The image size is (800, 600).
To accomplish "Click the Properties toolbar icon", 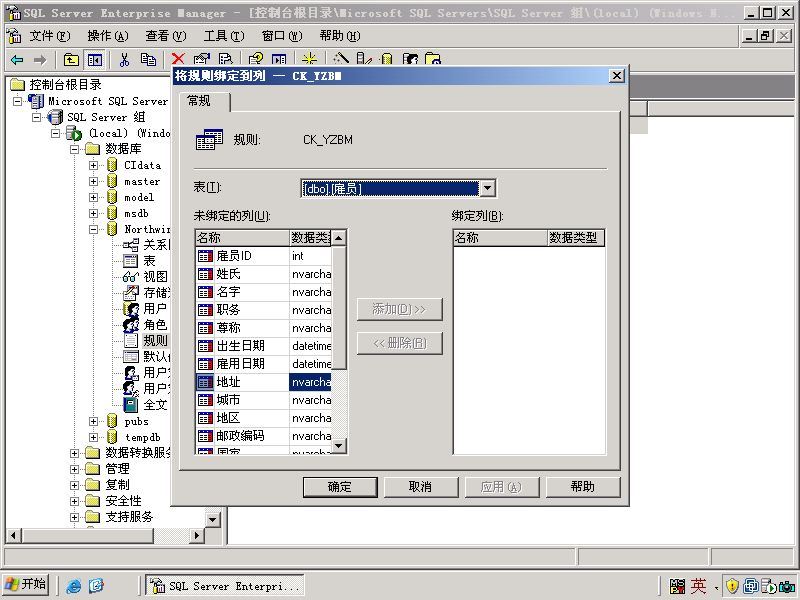I will click(202, 59).
